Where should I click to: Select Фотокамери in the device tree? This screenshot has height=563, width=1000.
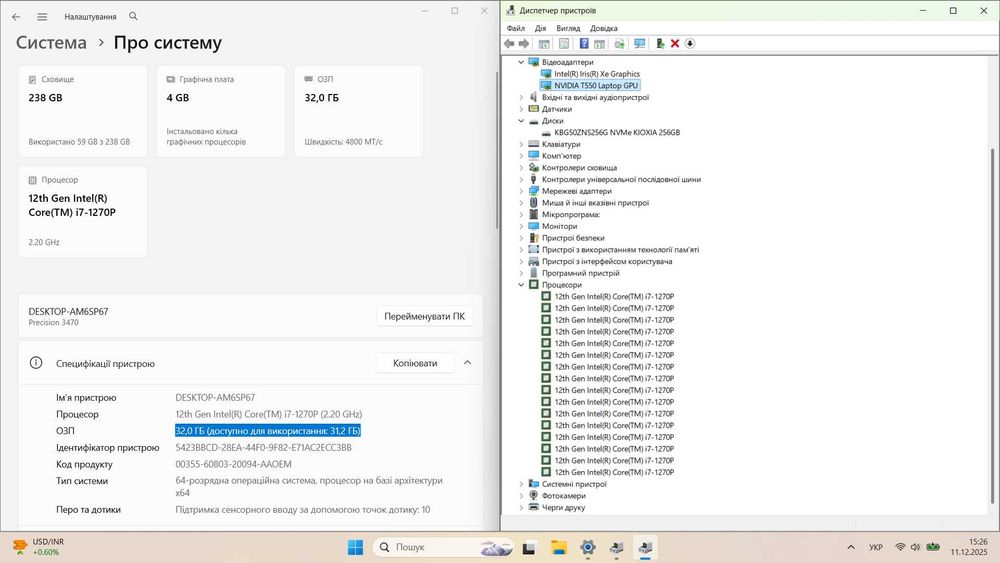click(x=563, y=495)
